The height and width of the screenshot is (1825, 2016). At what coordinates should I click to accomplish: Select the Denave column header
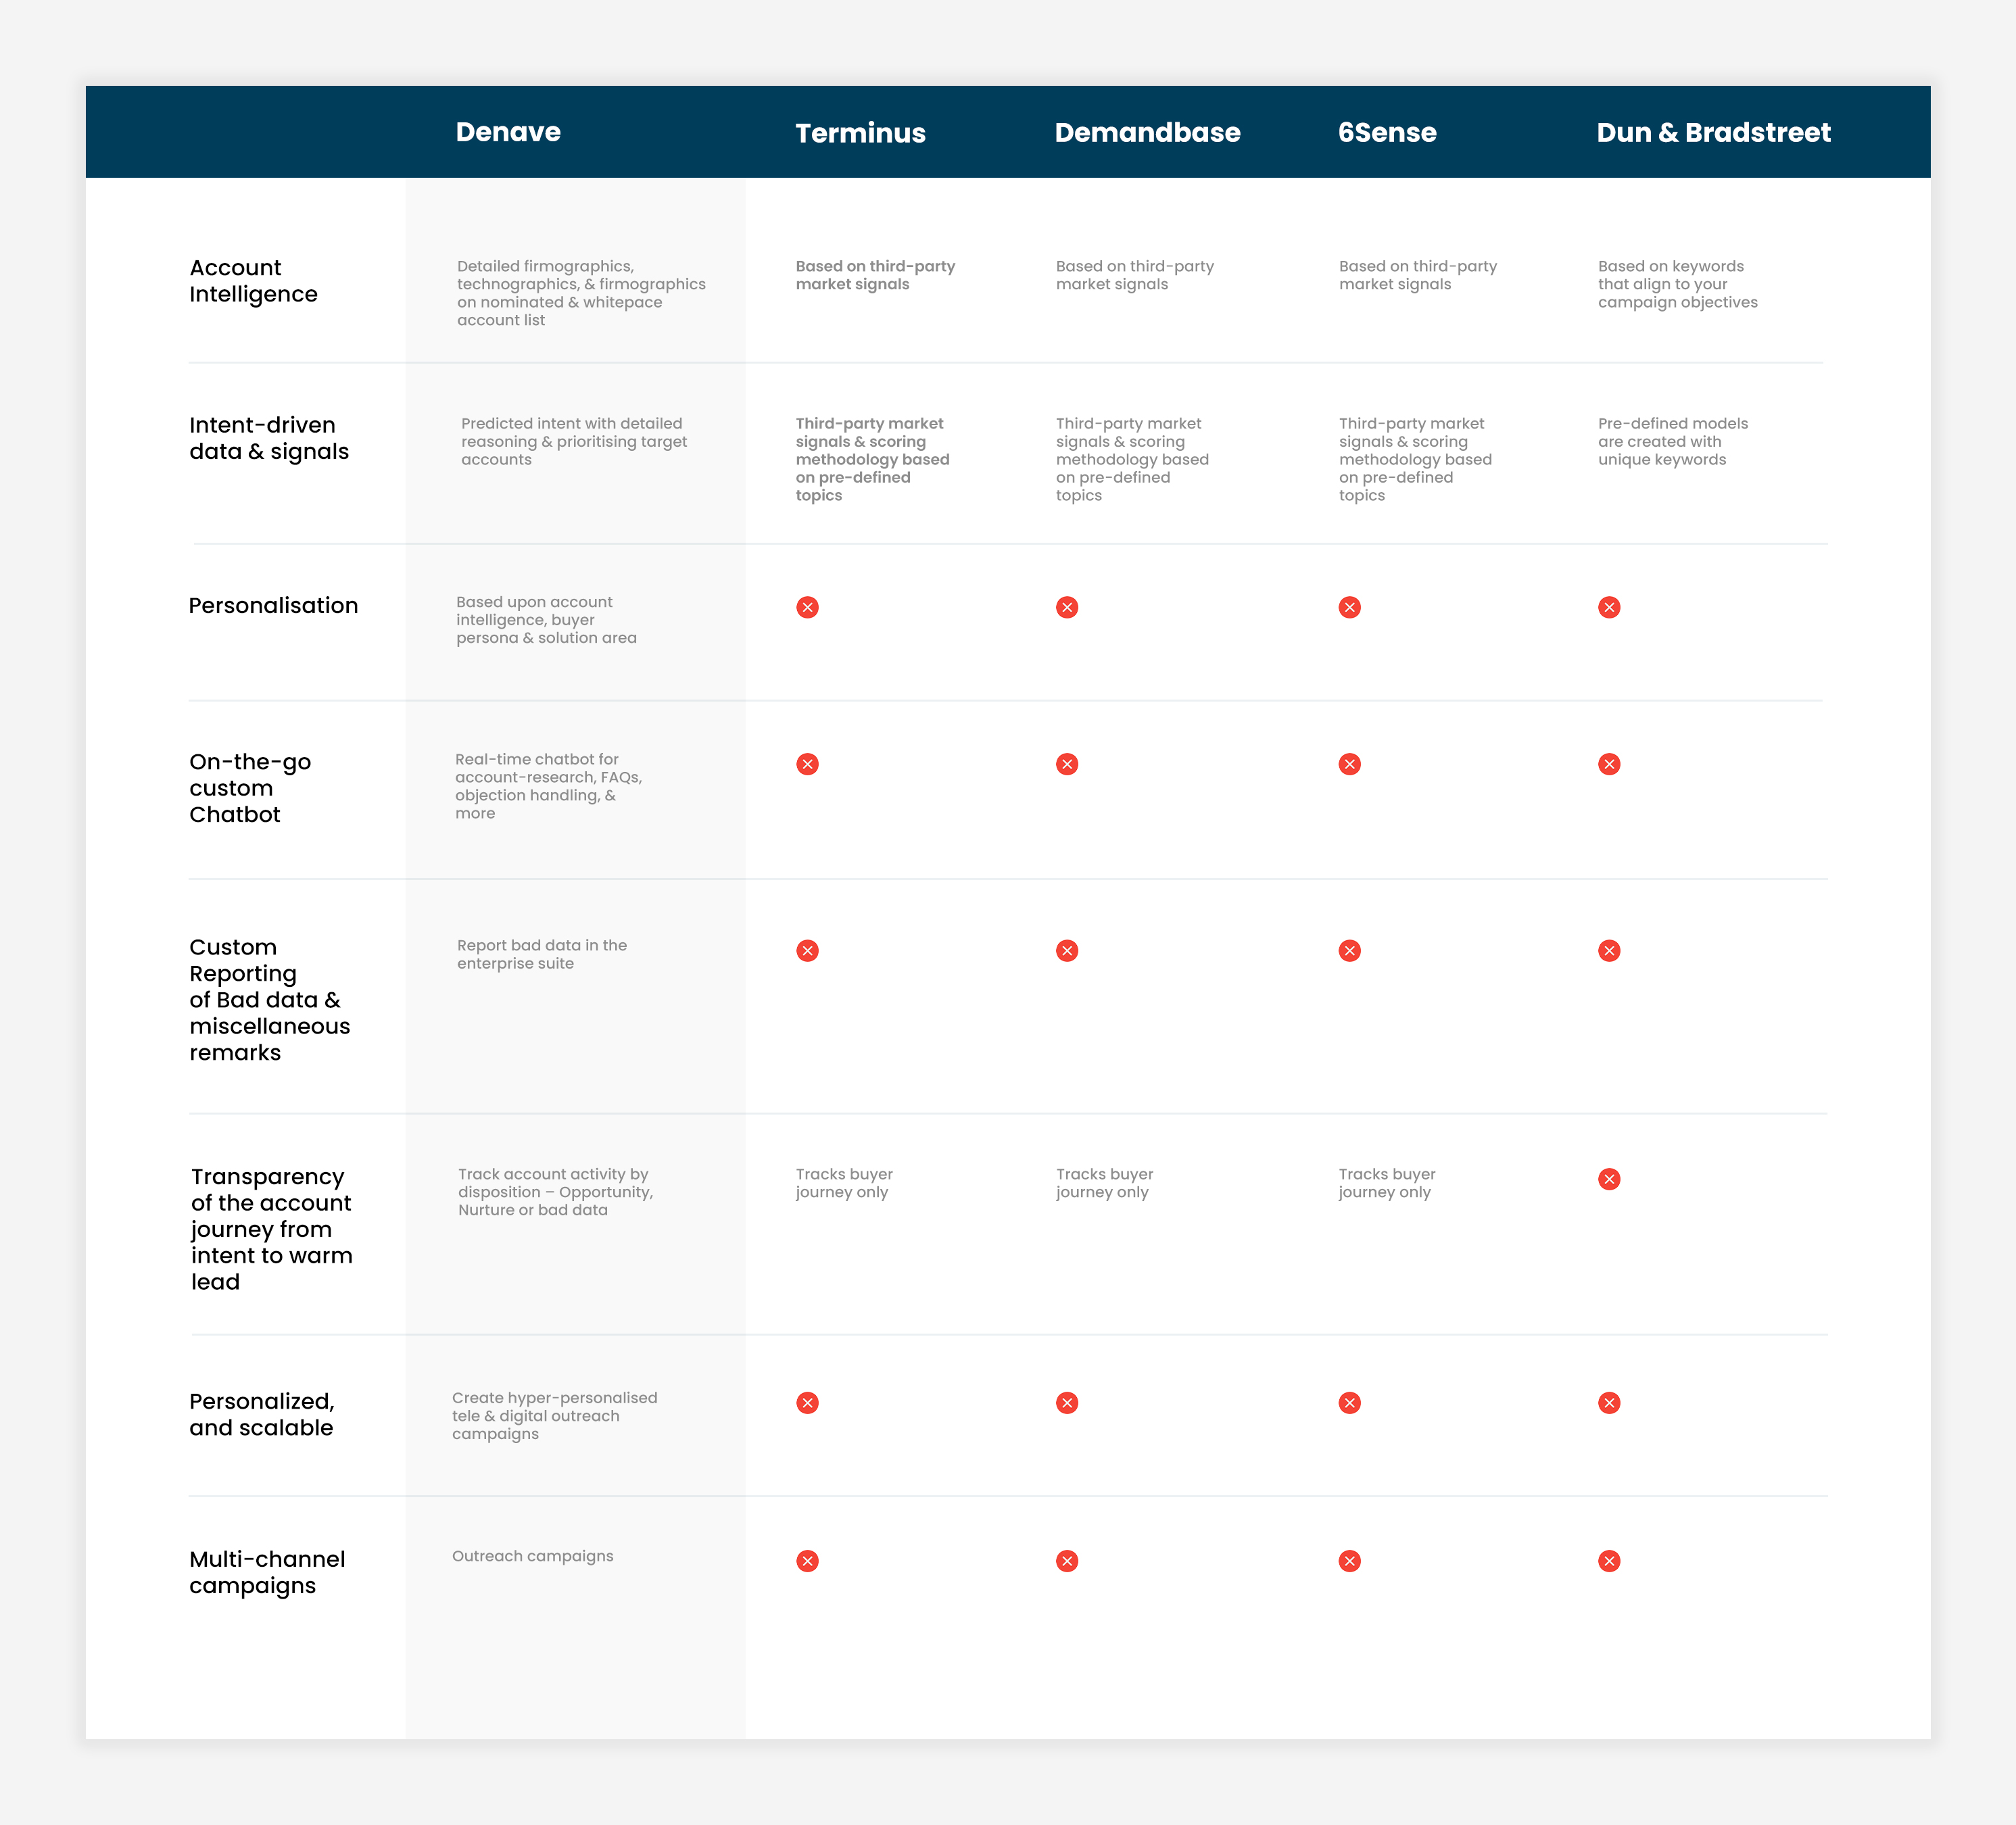tap(508, 132)
